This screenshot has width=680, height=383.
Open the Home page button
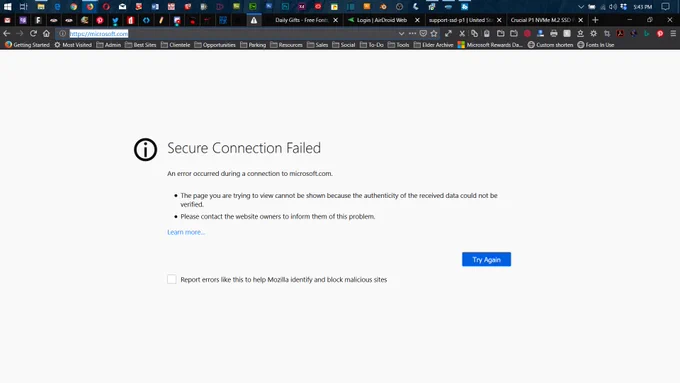46,33
